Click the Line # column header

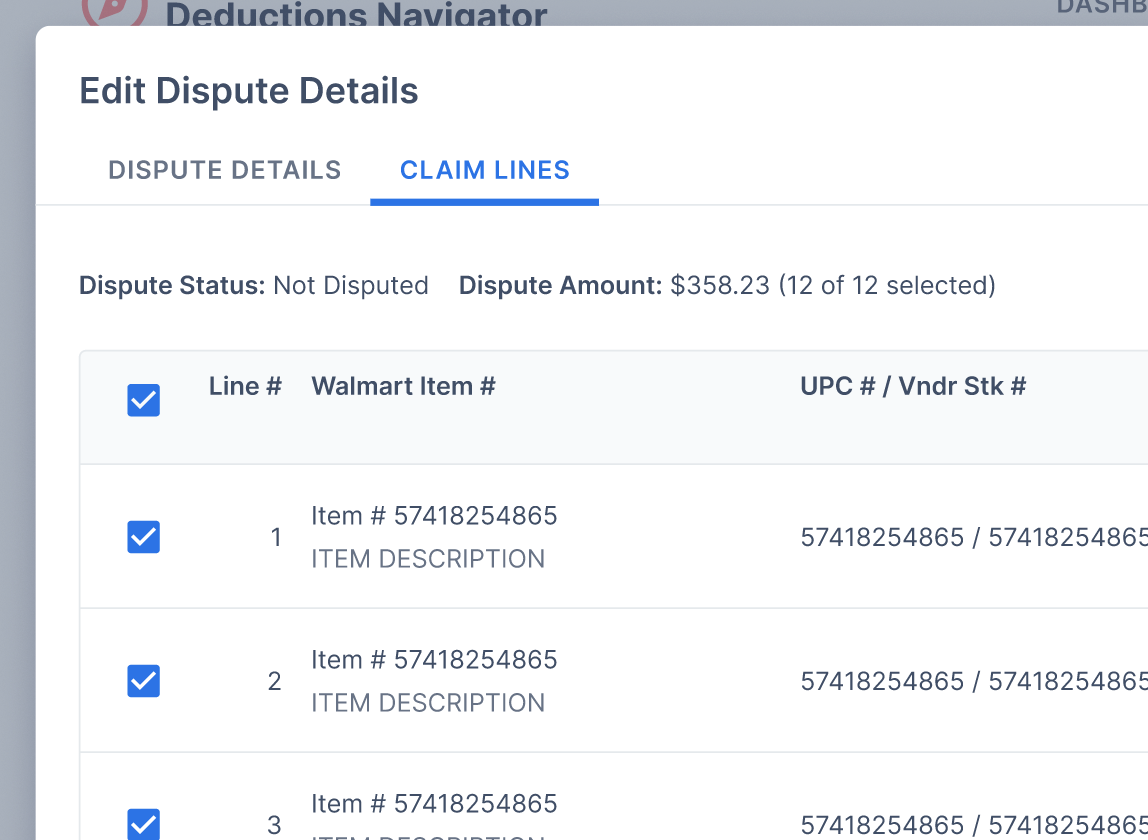click(x=244, y=386)
